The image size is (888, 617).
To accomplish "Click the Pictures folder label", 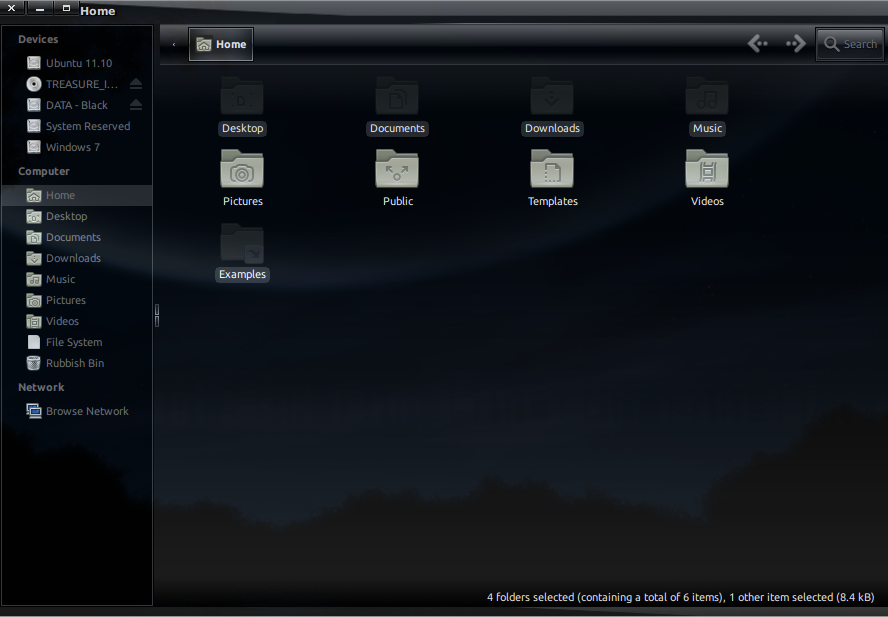I will coord(242,201).
